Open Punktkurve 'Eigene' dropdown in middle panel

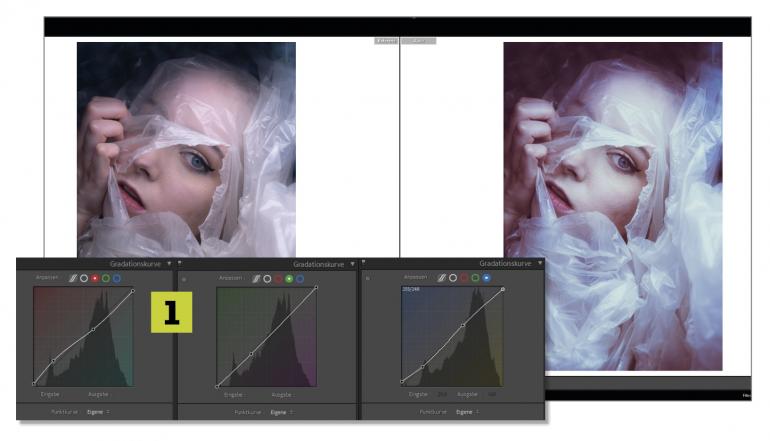pyautogui.click(x=282, y=413)
